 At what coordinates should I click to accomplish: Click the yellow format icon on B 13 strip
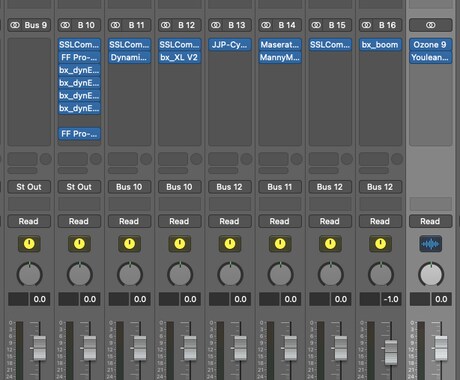pyautogui.click(x=230, y=244)
